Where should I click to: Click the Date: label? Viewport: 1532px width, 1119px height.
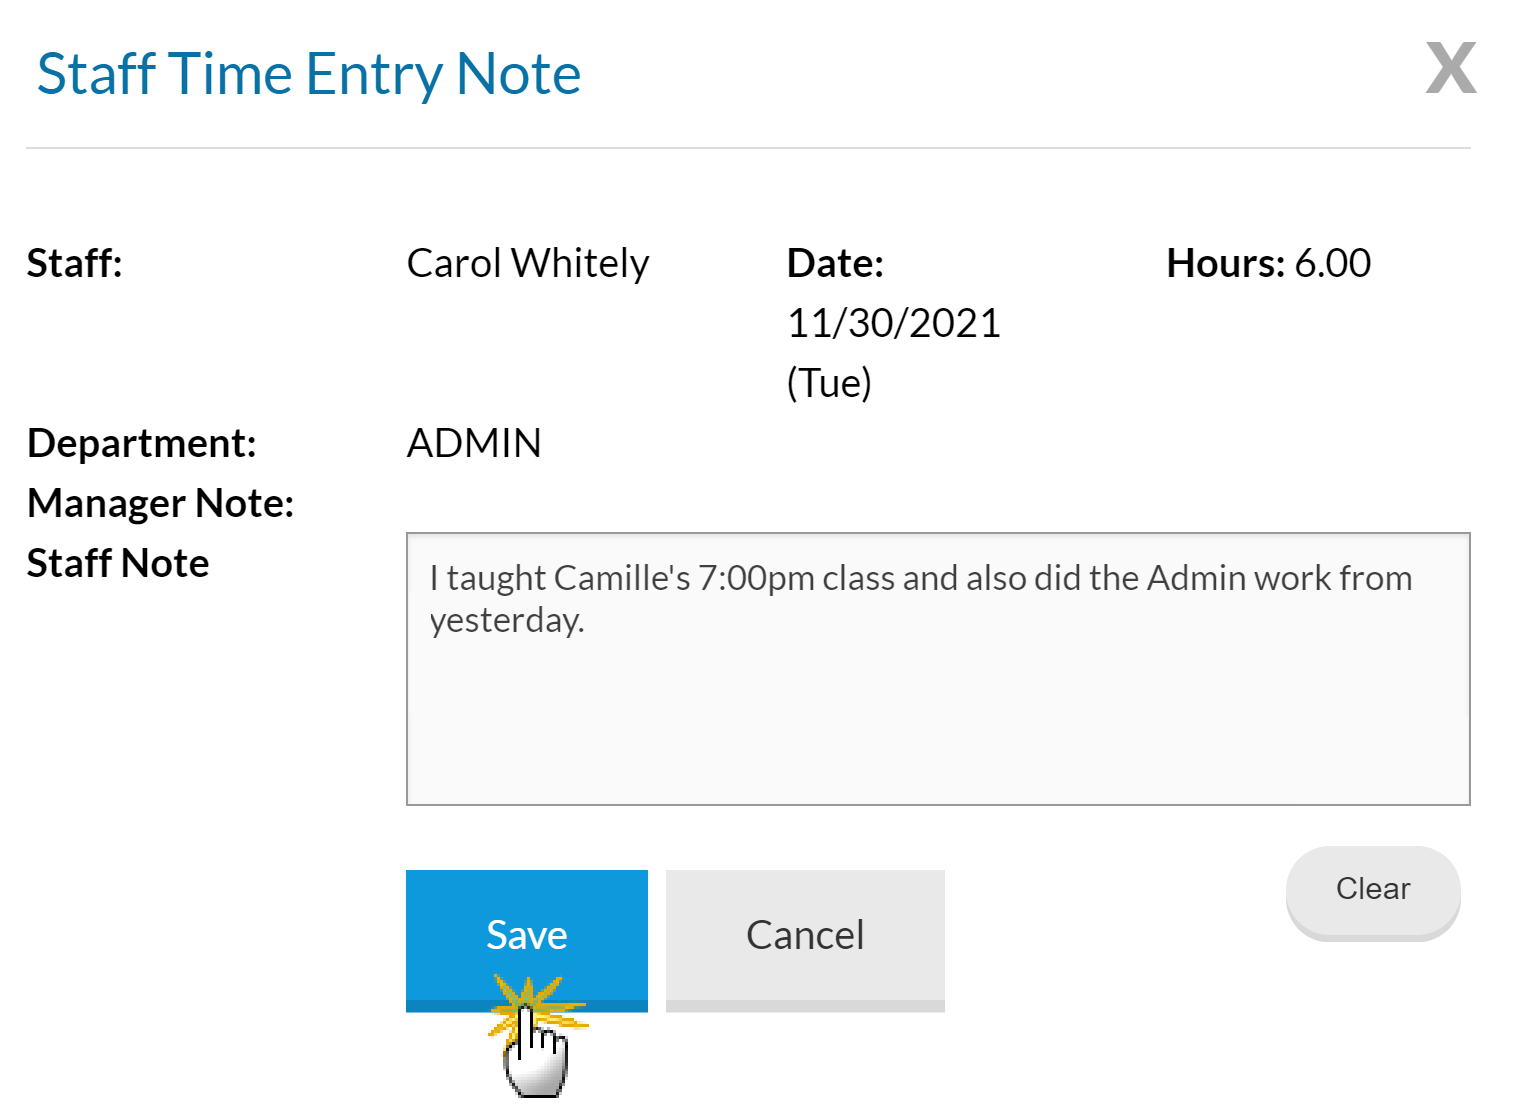pos(835,264)
